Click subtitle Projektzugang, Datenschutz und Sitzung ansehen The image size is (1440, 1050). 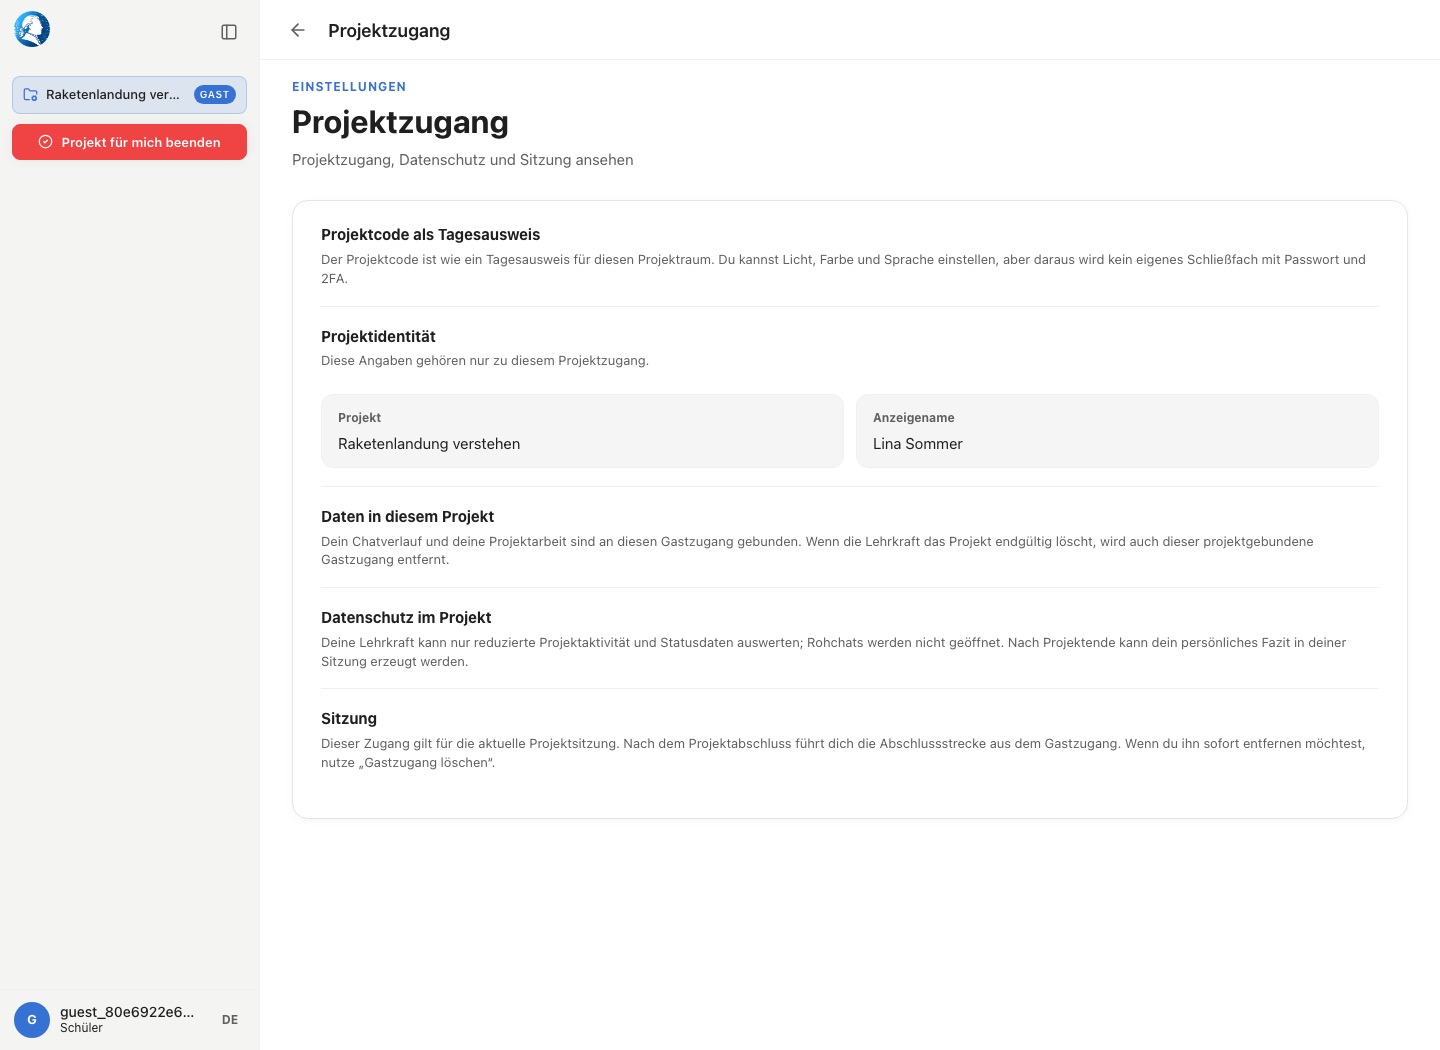pyautogui.click(x=463, y=160)
